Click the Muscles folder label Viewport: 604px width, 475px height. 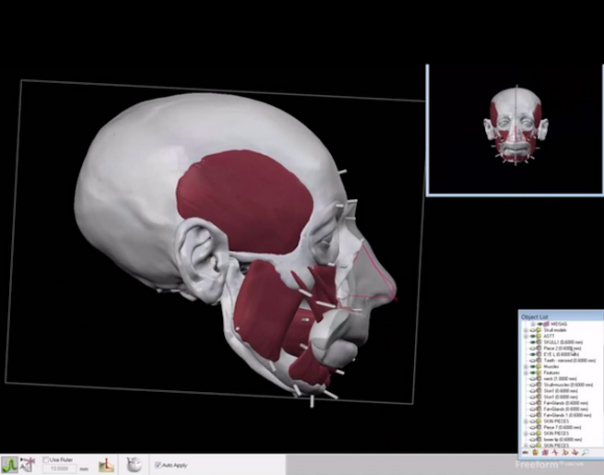pyautogui.click(x=551, y=366)
